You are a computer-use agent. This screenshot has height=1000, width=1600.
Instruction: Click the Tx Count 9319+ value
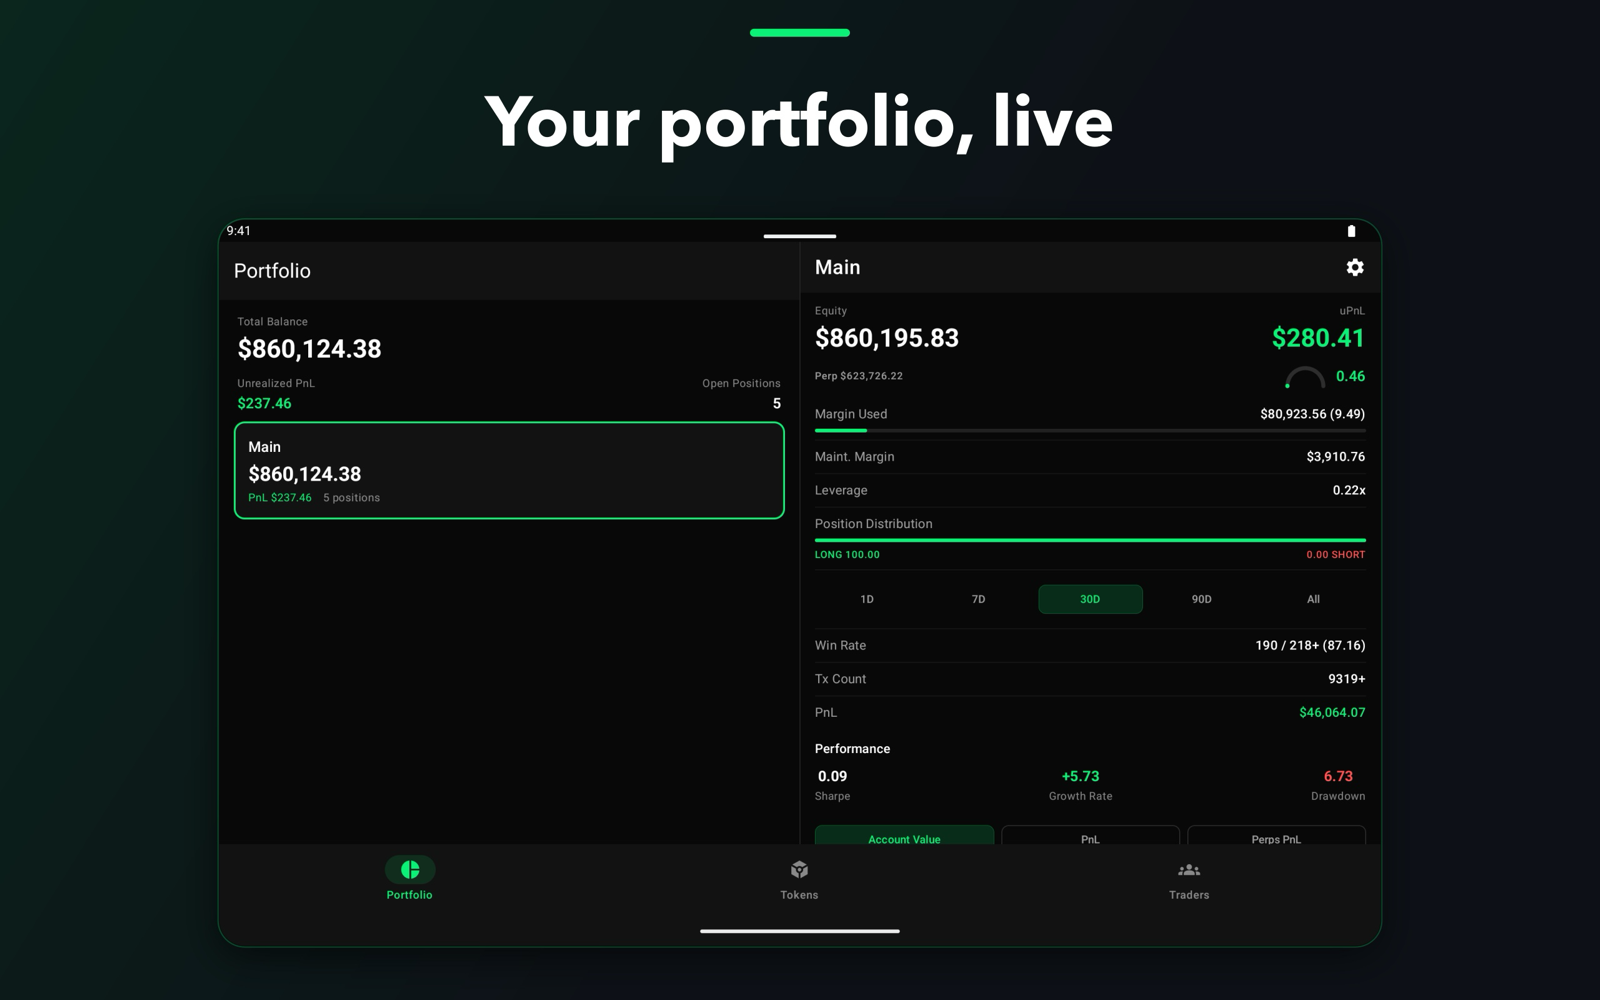[x=1346, y=678]
